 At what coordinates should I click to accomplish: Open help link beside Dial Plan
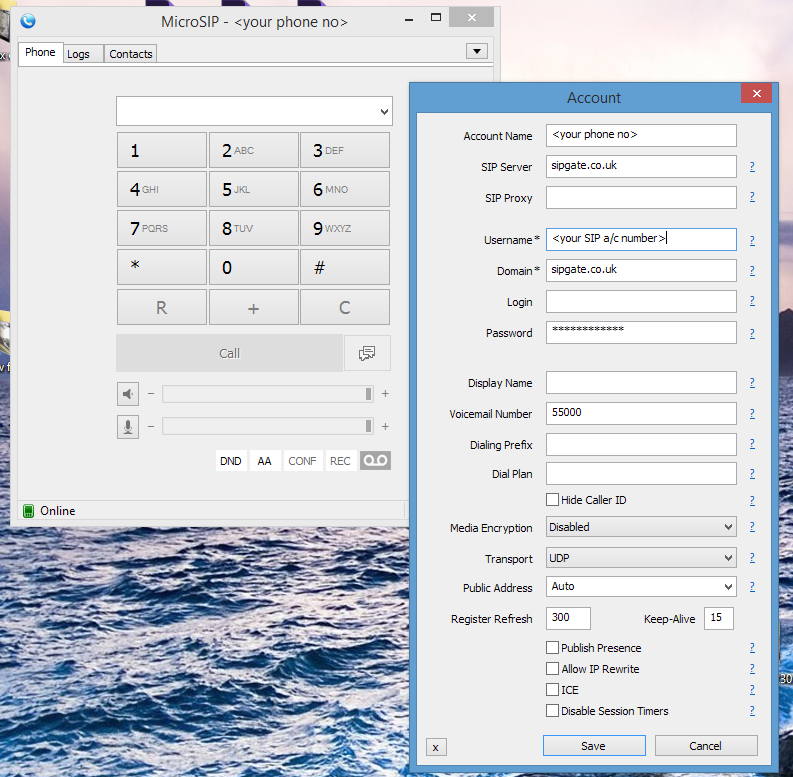click(752, 473)
